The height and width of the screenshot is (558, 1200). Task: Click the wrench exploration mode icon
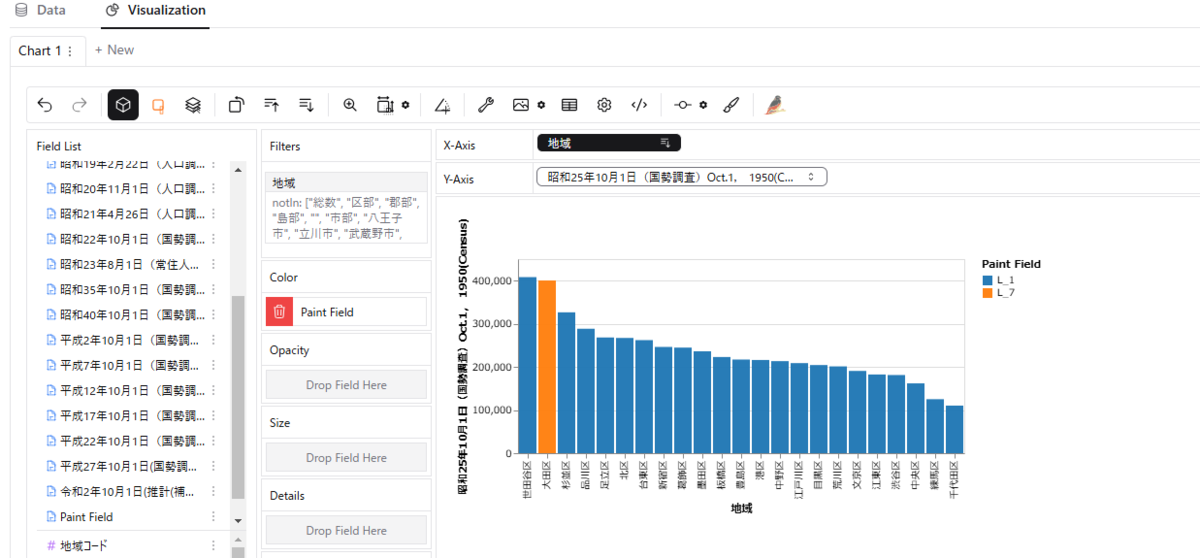pyautogui.click(x=486, y=105)
